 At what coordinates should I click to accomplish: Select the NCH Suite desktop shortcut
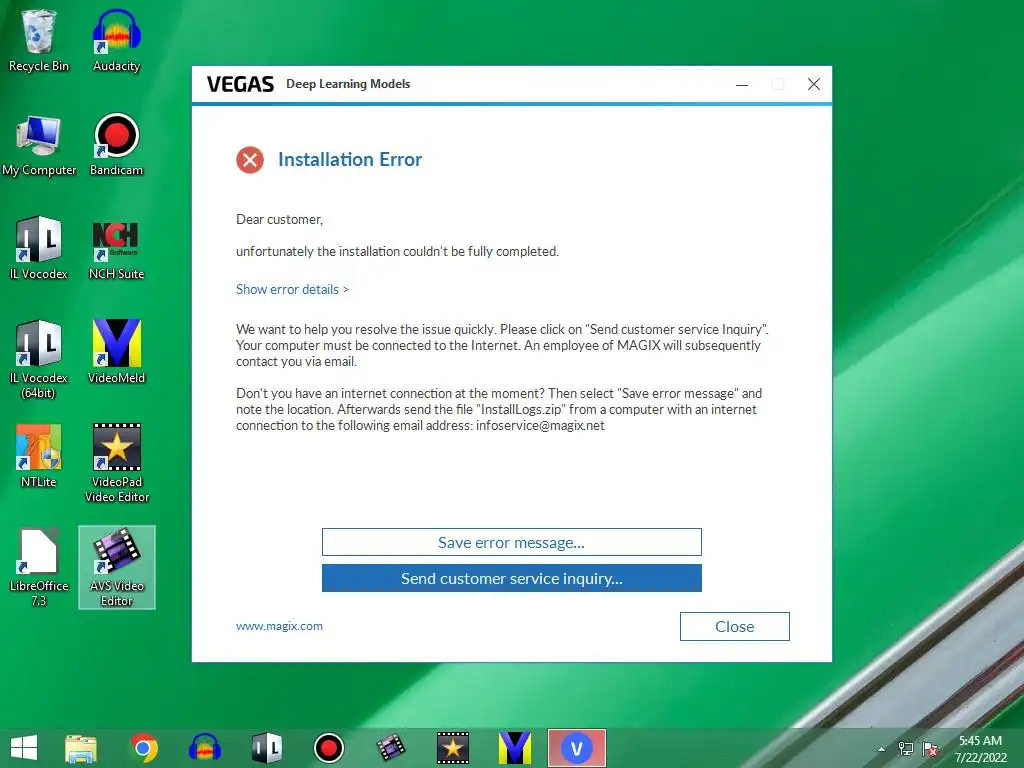pyautogui.click(x=116, y=249)
